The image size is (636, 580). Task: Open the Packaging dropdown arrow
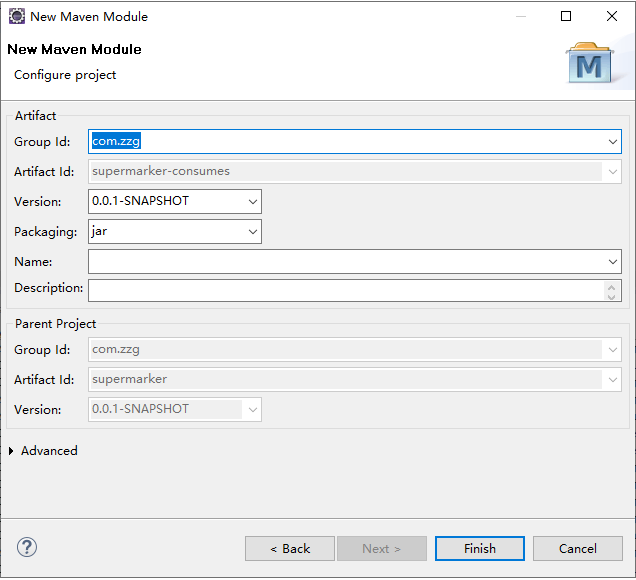[x=253, y=232]
